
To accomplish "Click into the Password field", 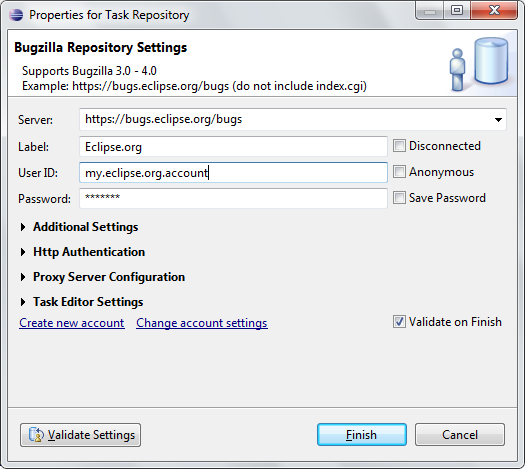I will pos(233,198).
